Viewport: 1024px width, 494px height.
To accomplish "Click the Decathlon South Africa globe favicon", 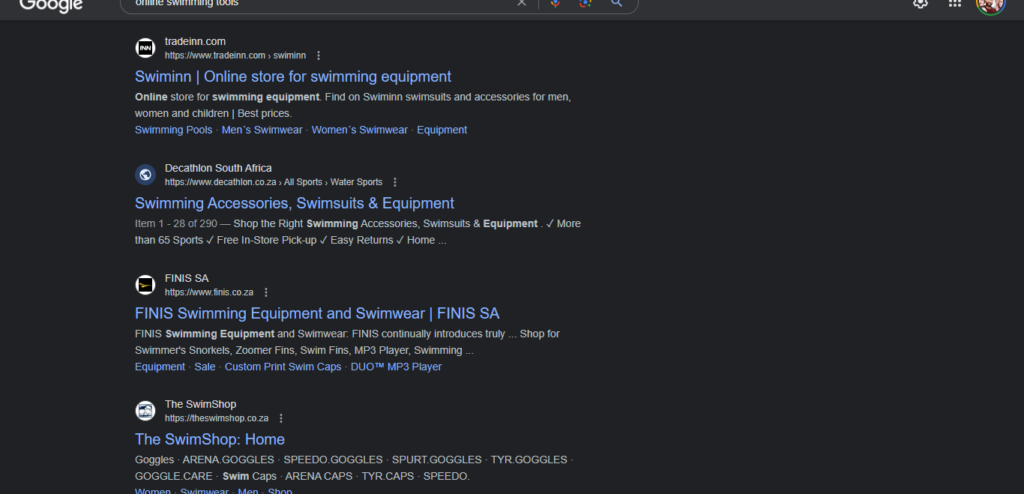I will tap(146, 174).
